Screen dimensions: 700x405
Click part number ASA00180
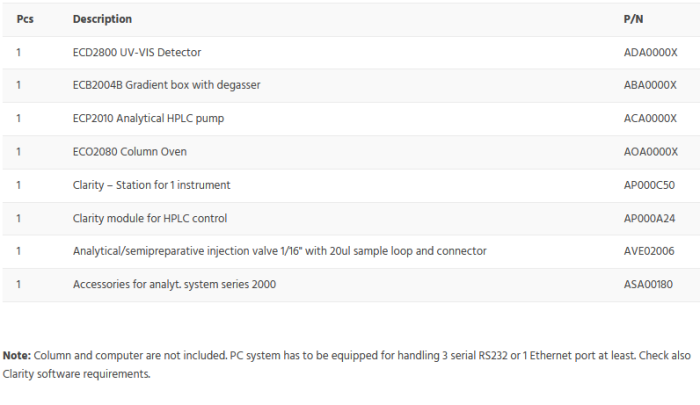pyautogui.click(x=648, y=284)
